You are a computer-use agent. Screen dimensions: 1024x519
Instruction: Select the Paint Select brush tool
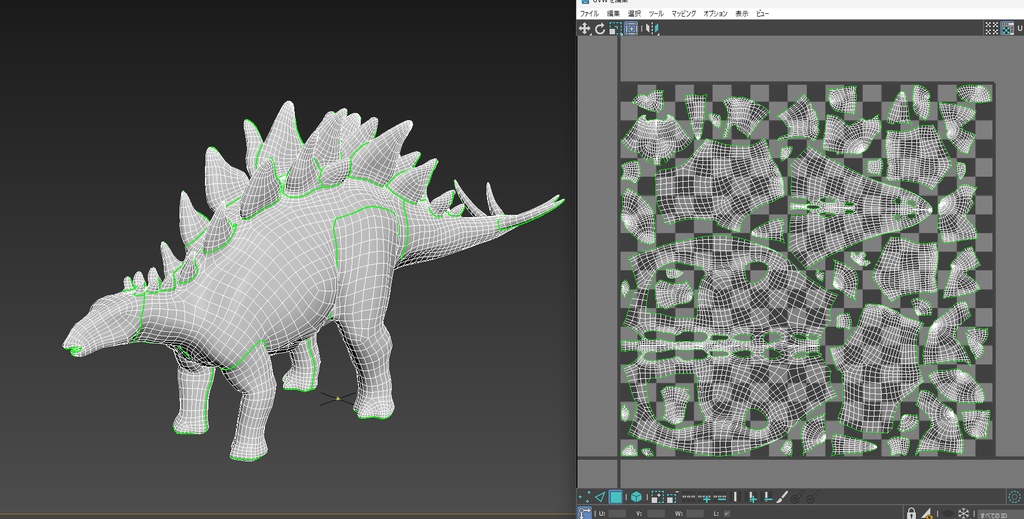tap(782, 497)
